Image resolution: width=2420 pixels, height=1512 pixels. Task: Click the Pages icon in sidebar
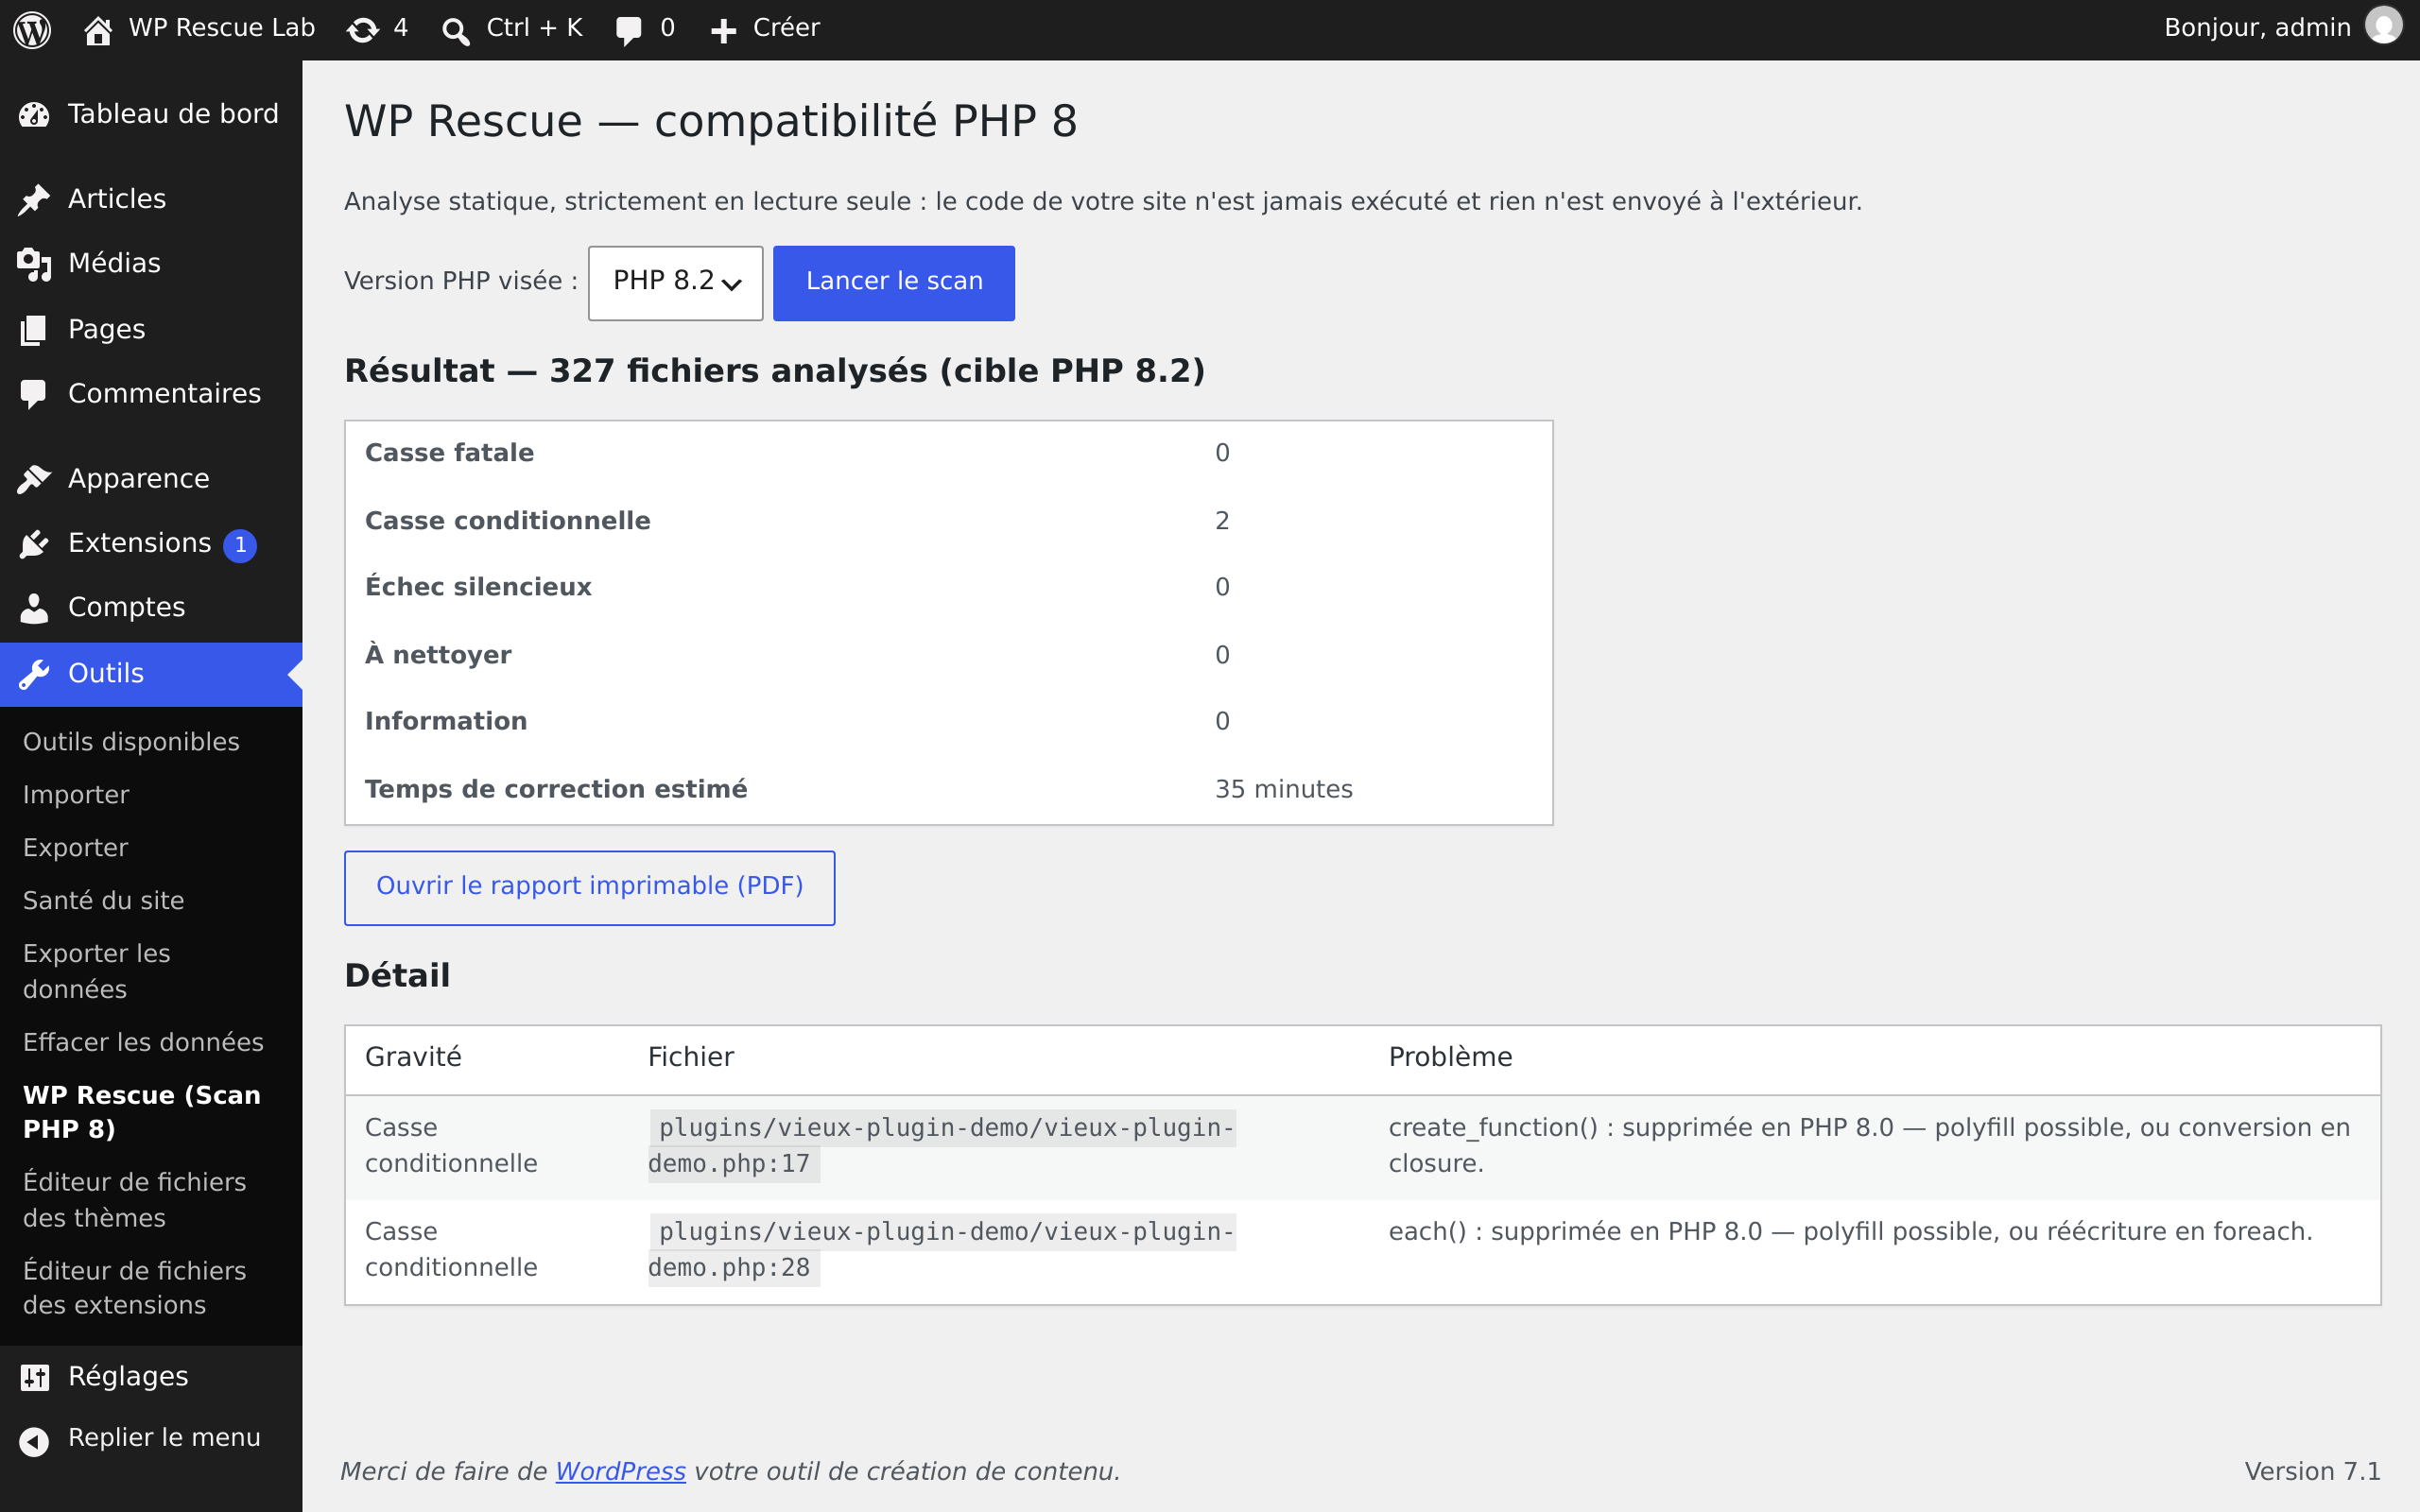34,330
